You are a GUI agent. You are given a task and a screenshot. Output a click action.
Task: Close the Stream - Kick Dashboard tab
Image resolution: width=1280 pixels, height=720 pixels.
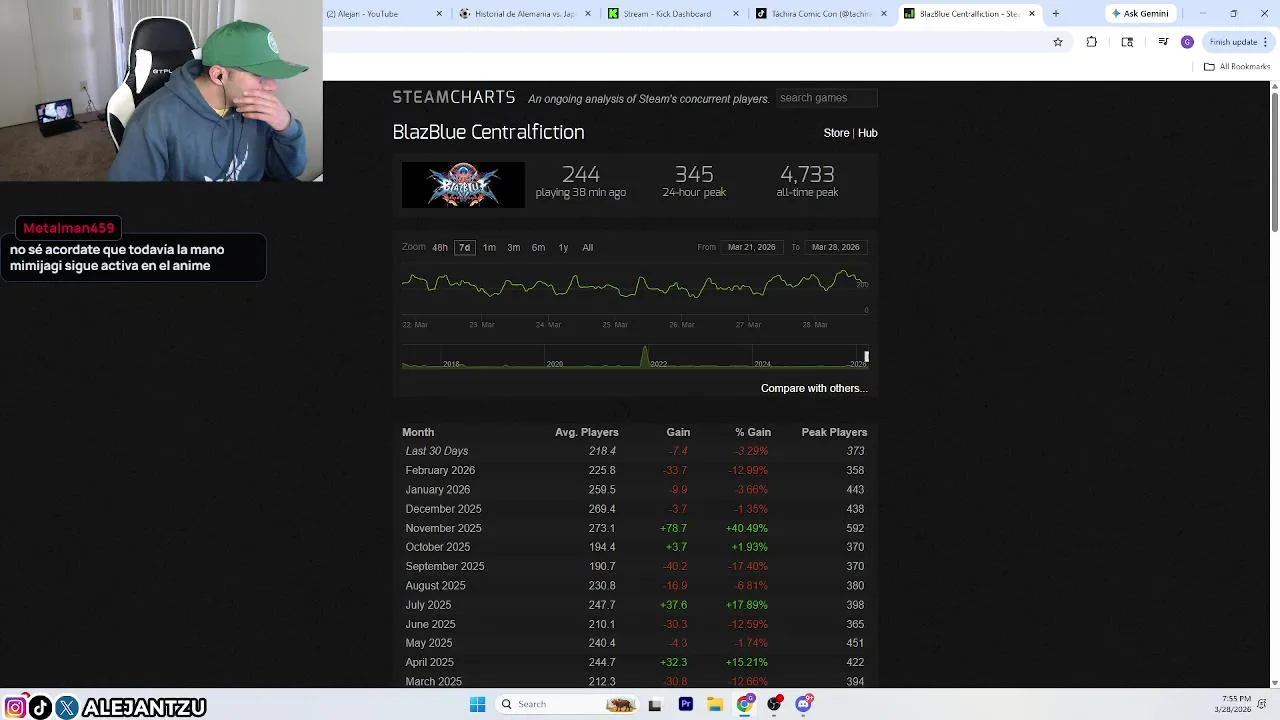[736, 14]
